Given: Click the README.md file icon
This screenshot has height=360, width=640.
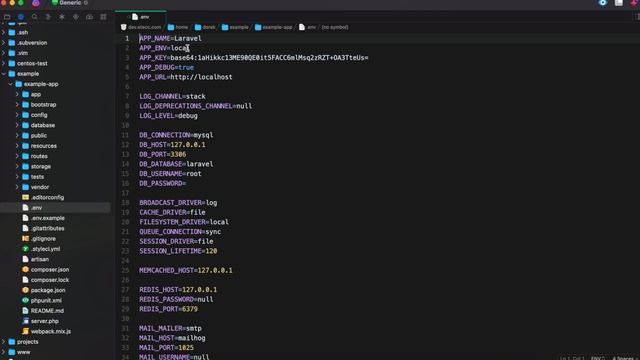Looking at the screenshot, I should coord(25,311).
